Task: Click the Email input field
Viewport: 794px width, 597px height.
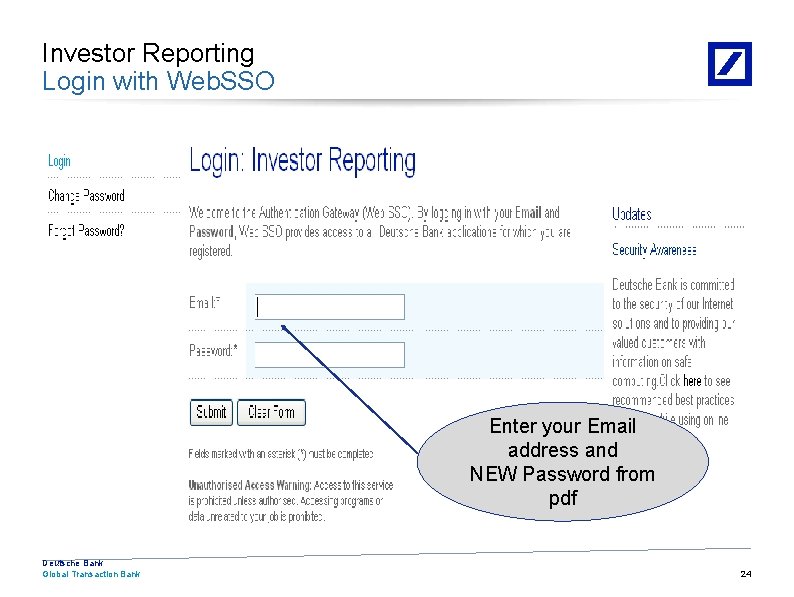Action: [x=330, y=307]
